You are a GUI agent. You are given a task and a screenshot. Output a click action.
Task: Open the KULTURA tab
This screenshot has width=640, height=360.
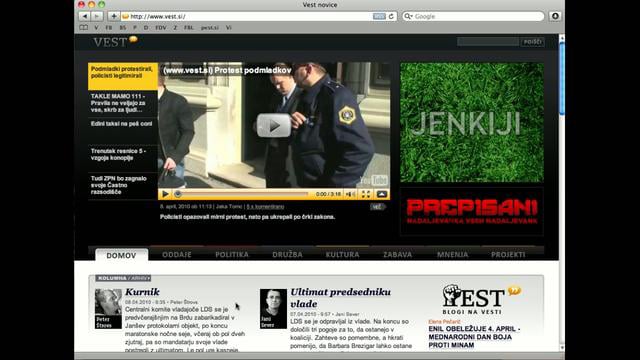342,255
